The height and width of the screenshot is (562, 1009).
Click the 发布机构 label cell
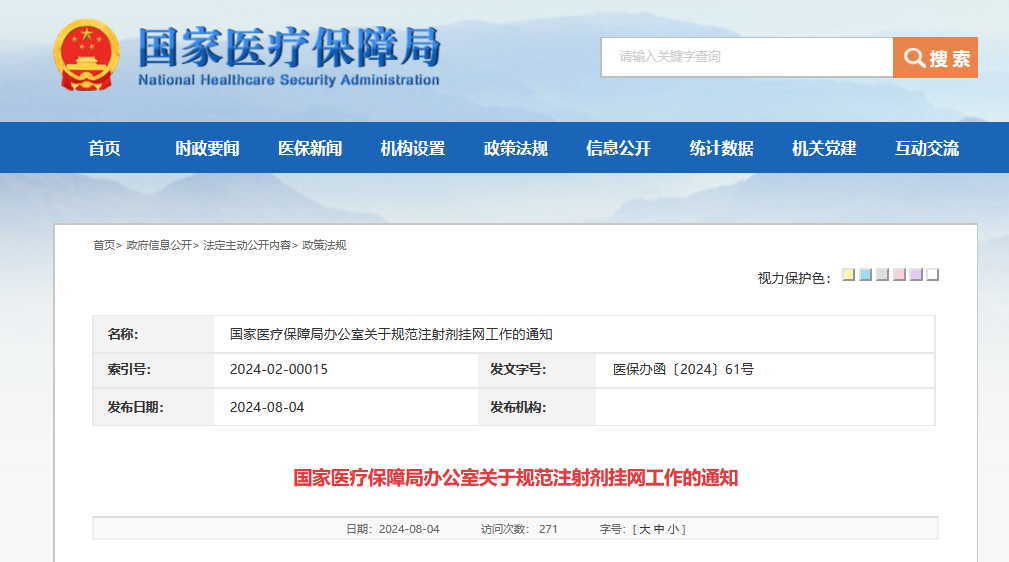point(537,407)
